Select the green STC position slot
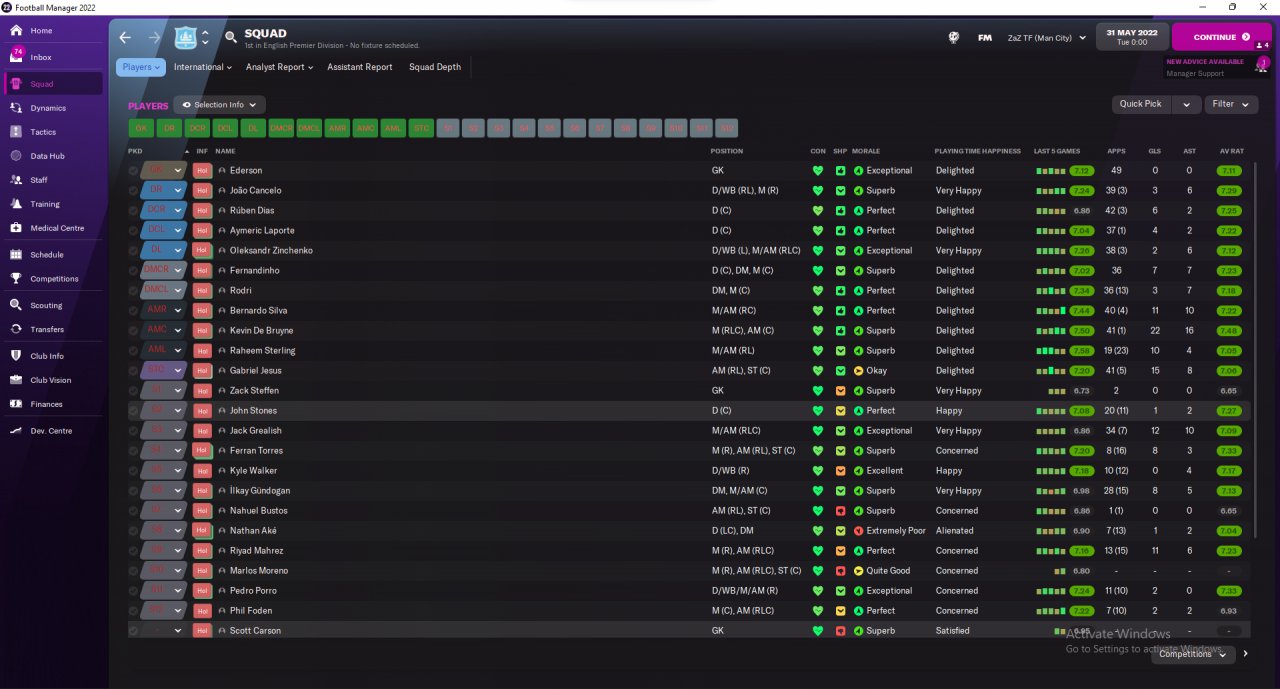Image resolution: width=1280 pixels, height=689 pixels. point(421,128)
